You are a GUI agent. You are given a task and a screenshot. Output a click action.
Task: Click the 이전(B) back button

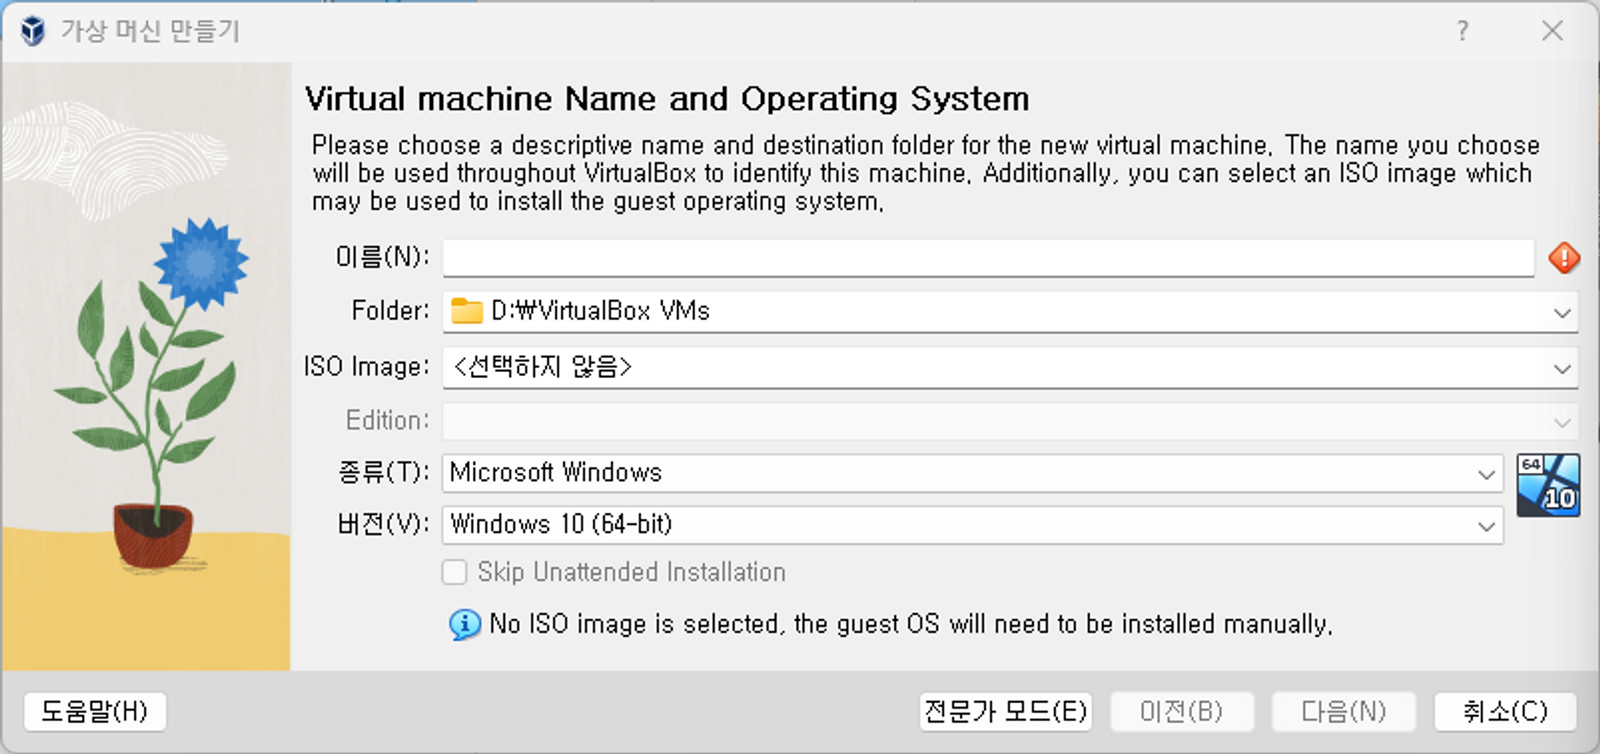(x=1182, y=711)
